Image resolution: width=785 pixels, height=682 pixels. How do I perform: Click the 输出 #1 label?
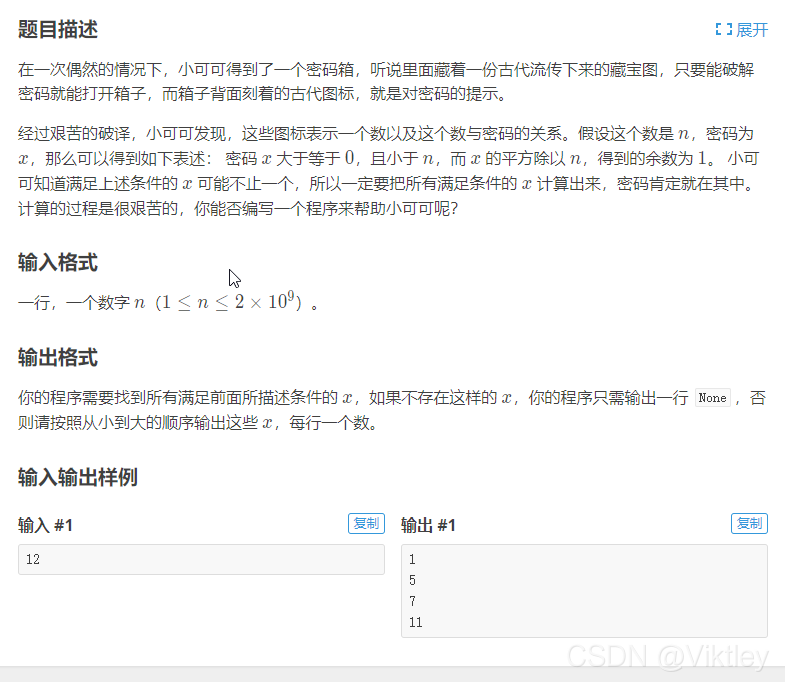(429, 525)
